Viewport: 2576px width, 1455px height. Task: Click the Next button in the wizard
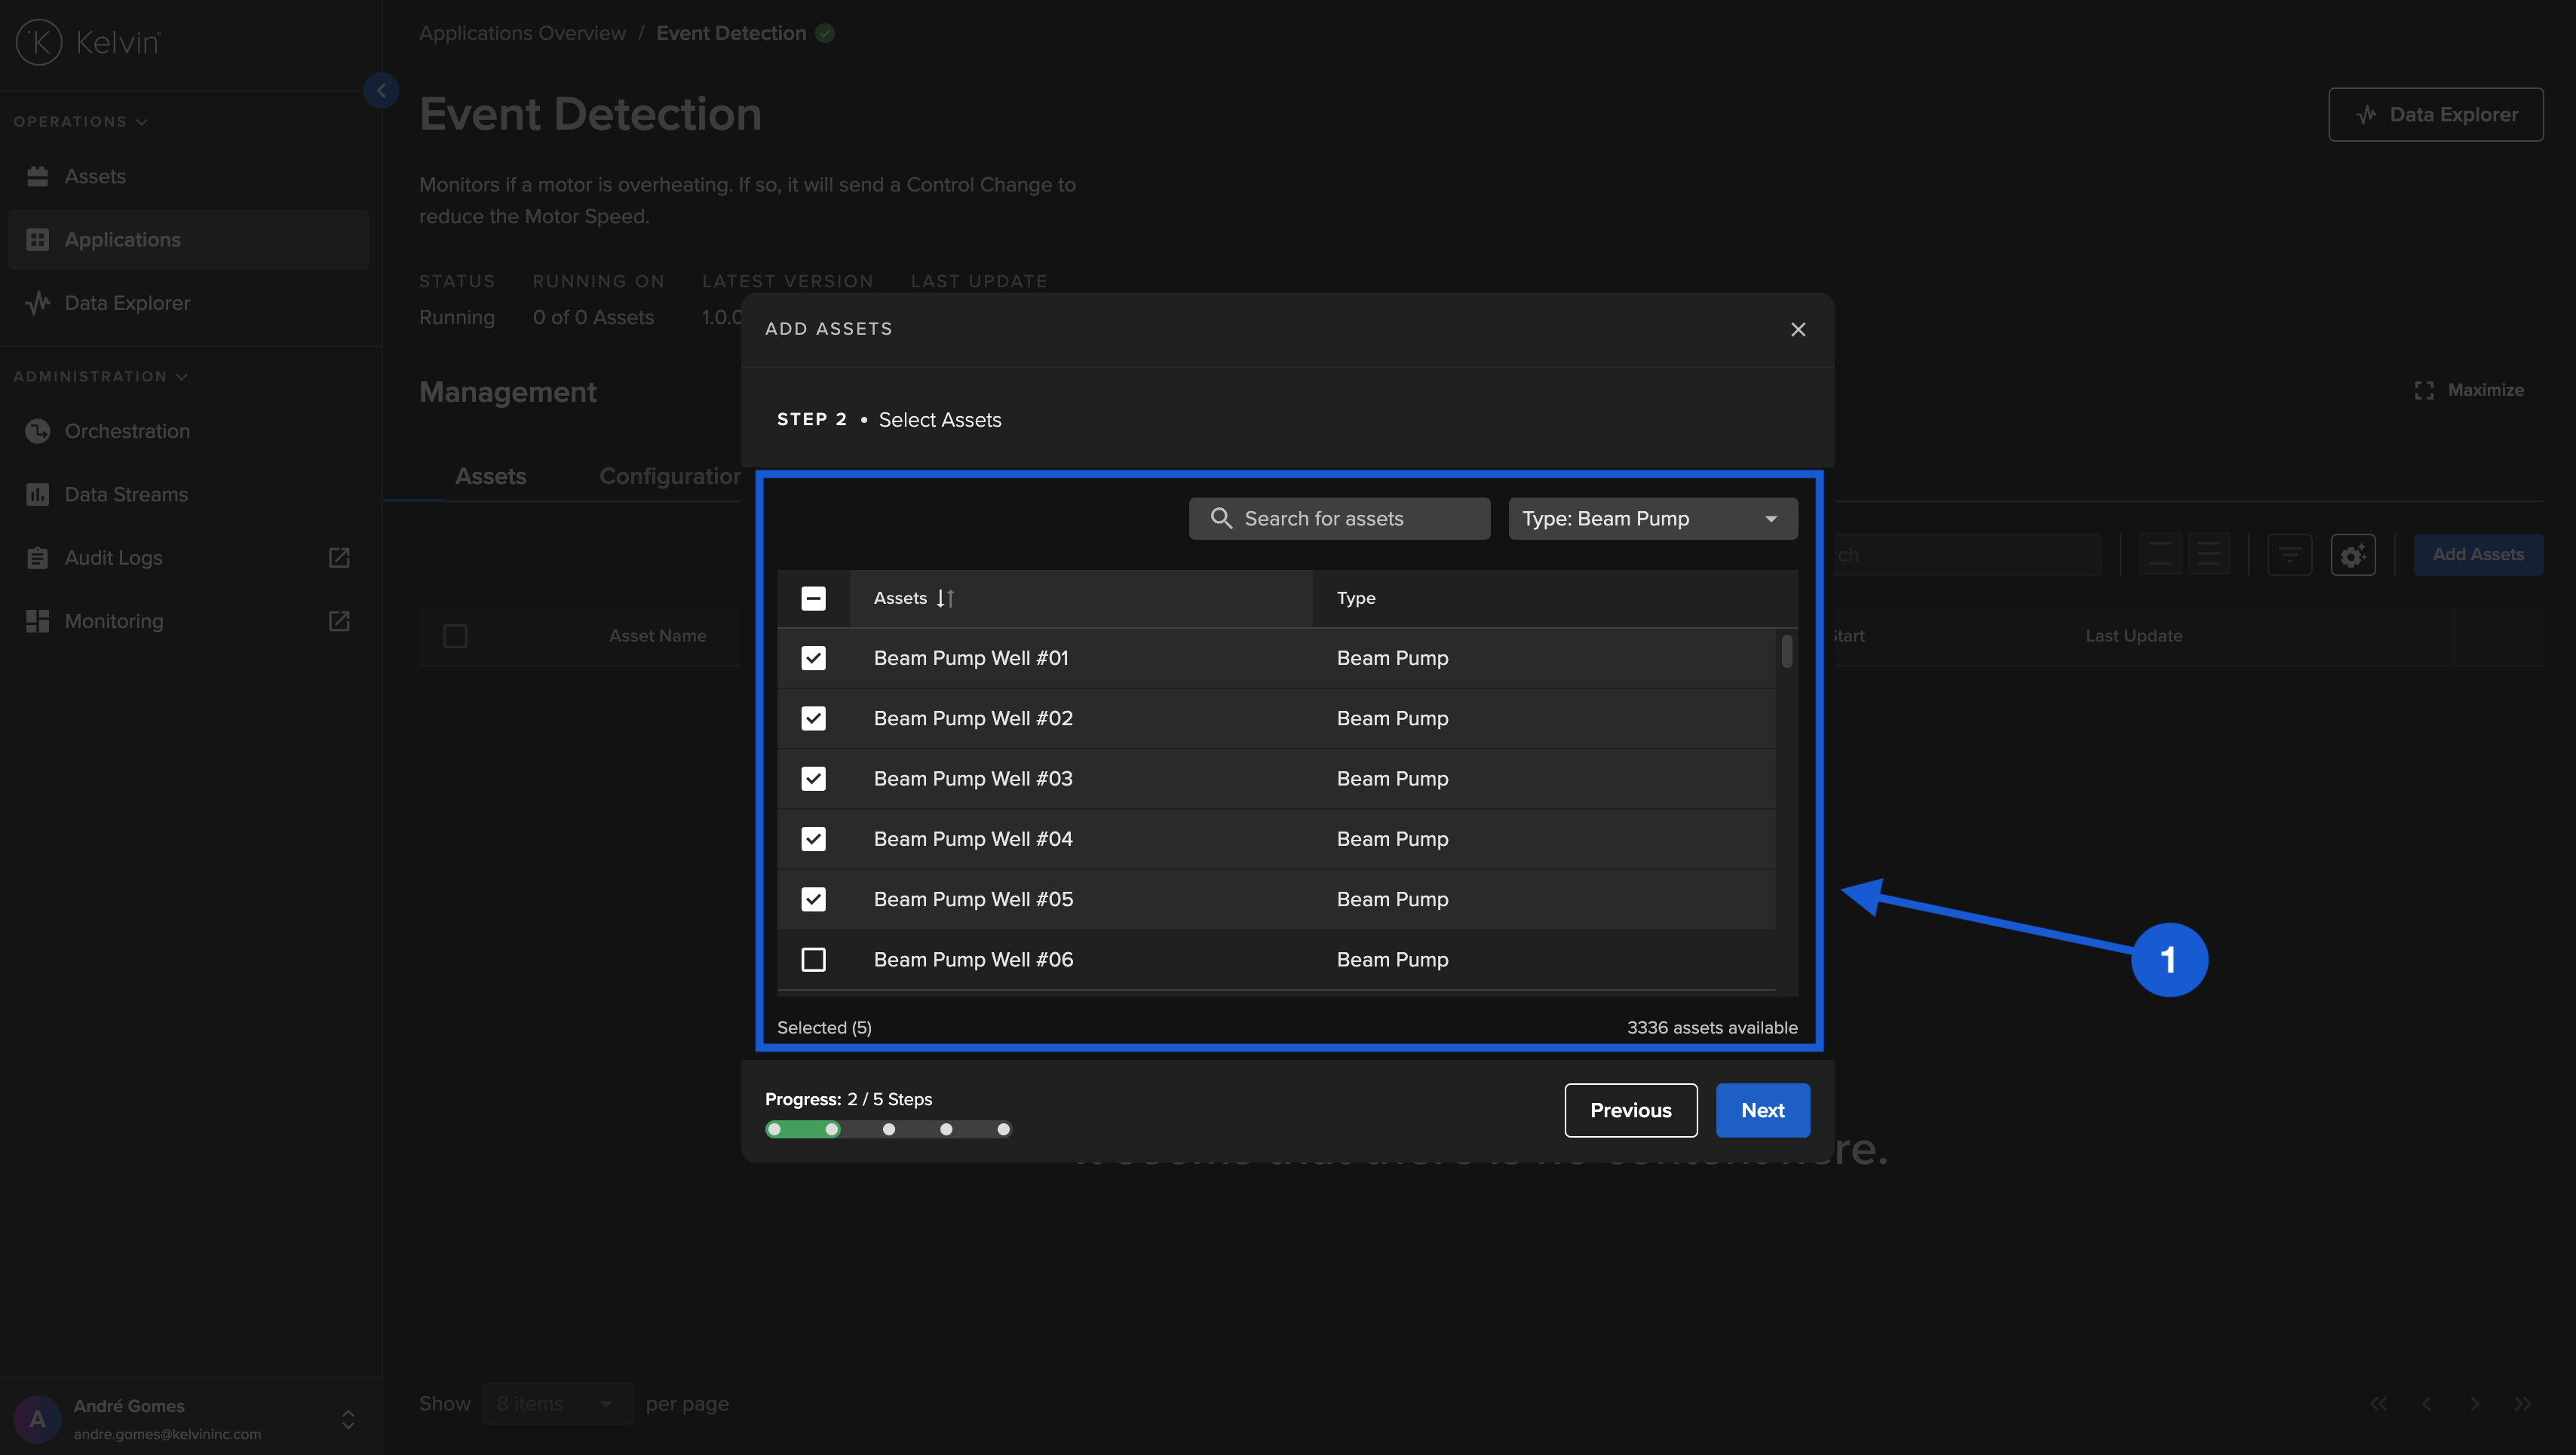click(x=1762, y=1110)
